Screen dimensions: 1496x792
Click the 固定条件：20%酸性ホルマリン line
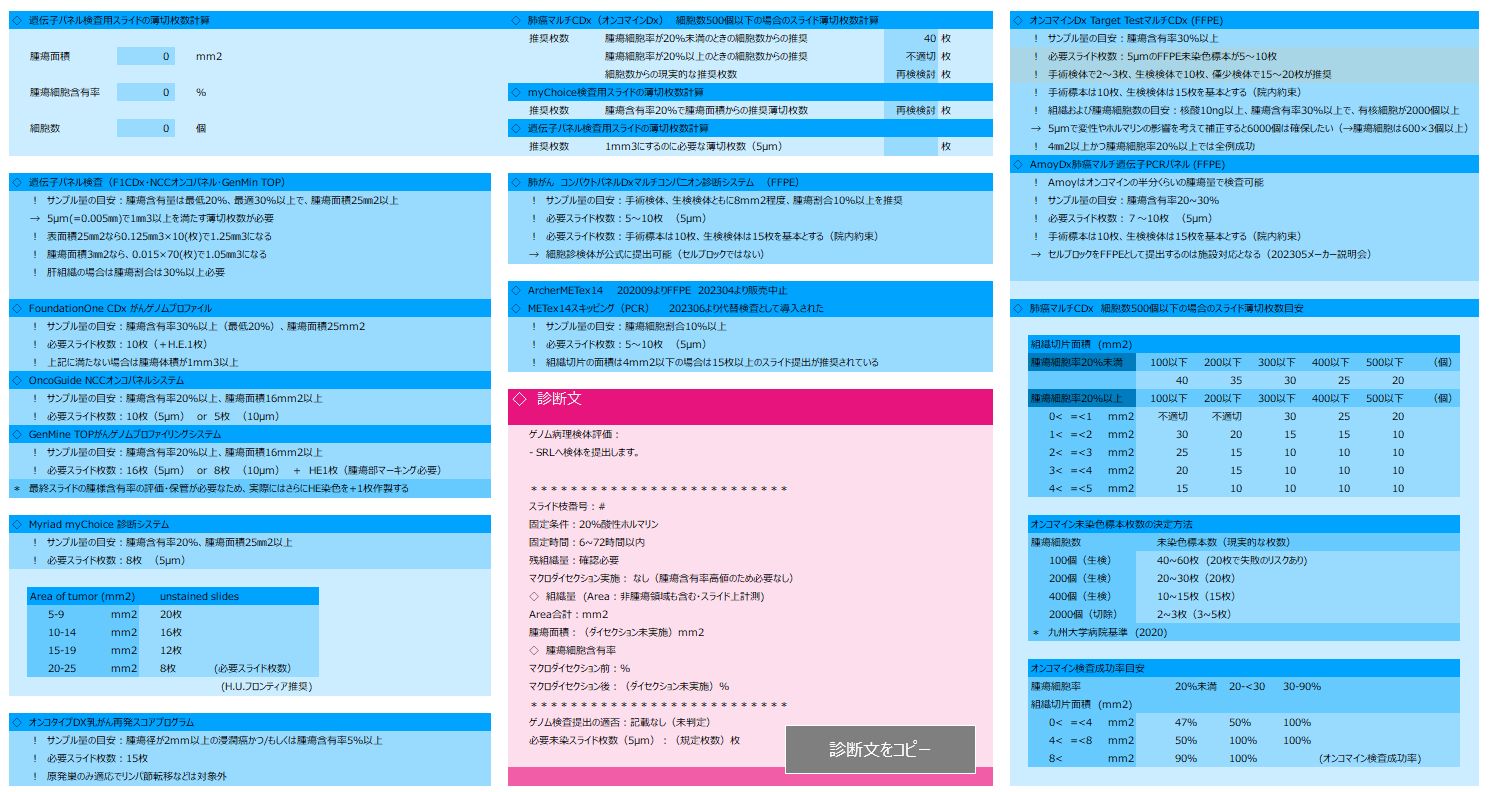pos(593,524)
